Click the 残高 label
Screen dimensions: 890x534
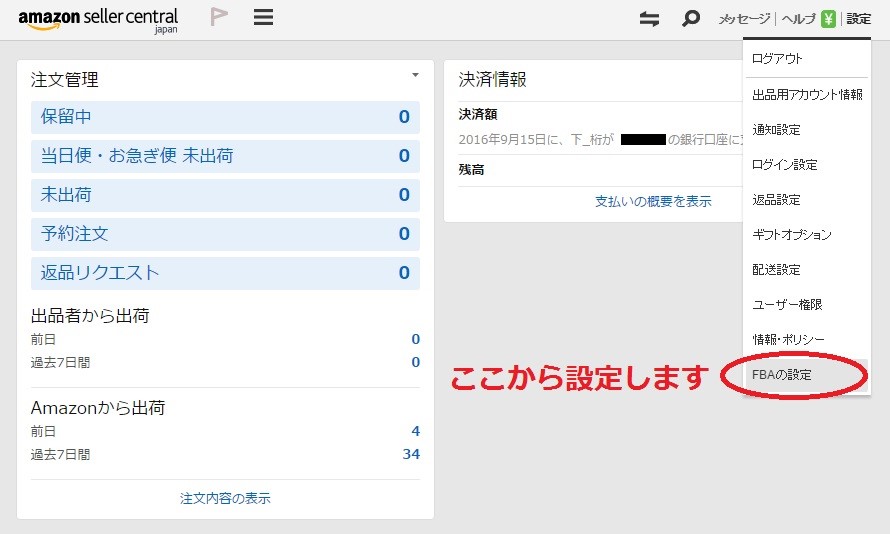pos(471,170)
